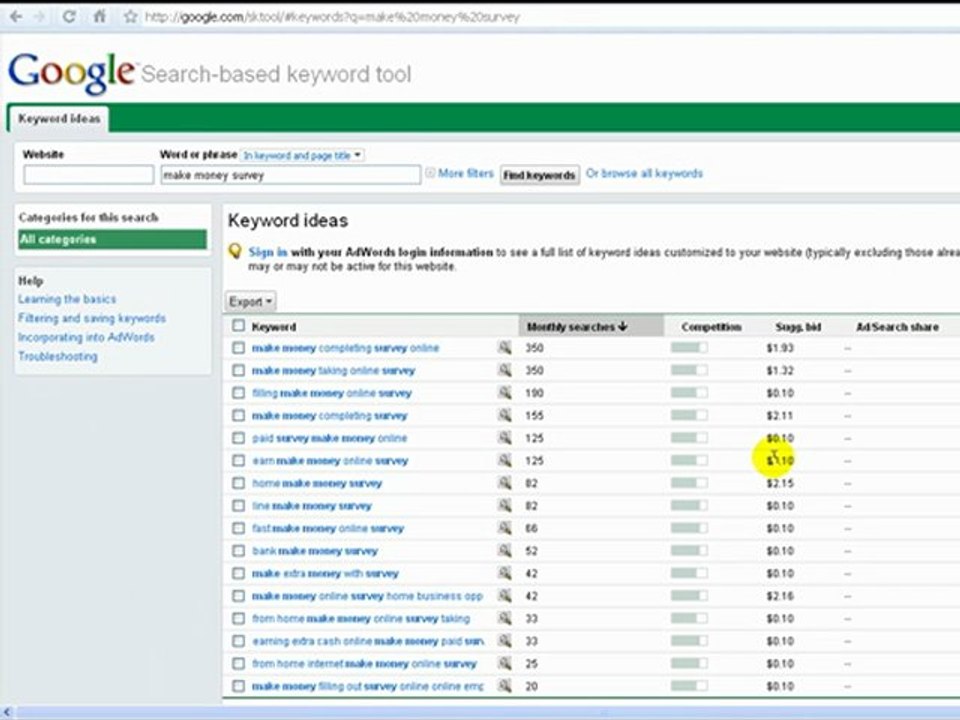This screenshot has height=720, width=960.
Task: Open the Export dropdown menu
Action: click(250, 302)
